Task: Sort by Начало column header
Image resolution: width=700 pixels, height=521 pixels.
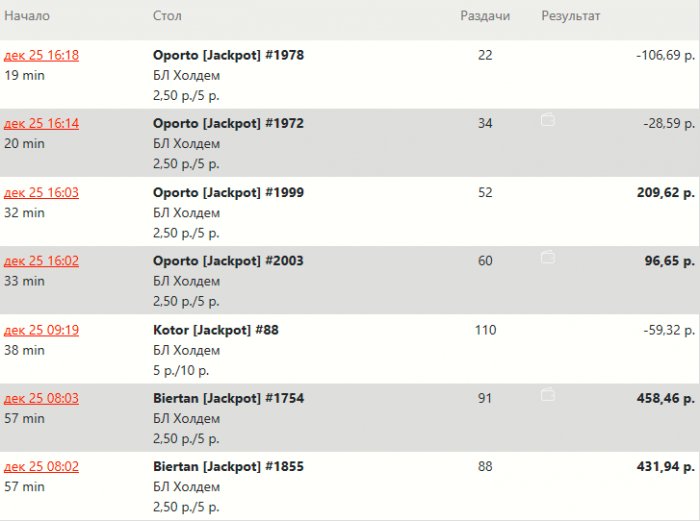Action: pos(27,16)
